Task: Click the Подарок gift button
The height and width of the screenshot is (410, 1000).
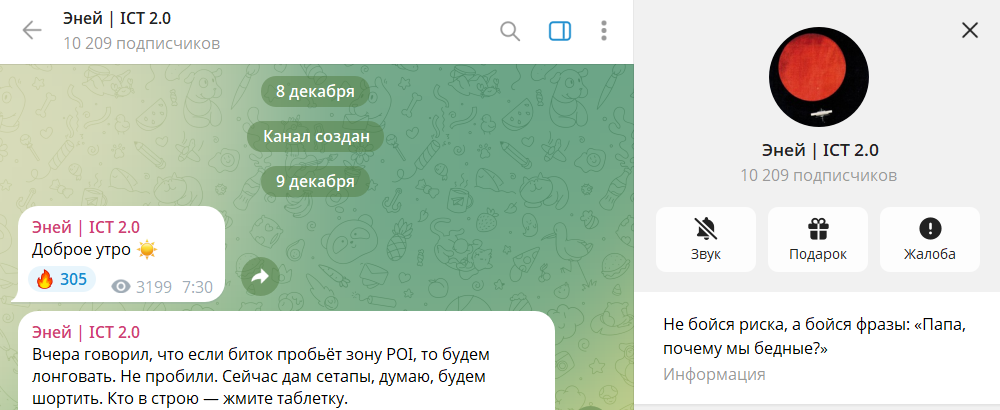Action: click(818, 239)
